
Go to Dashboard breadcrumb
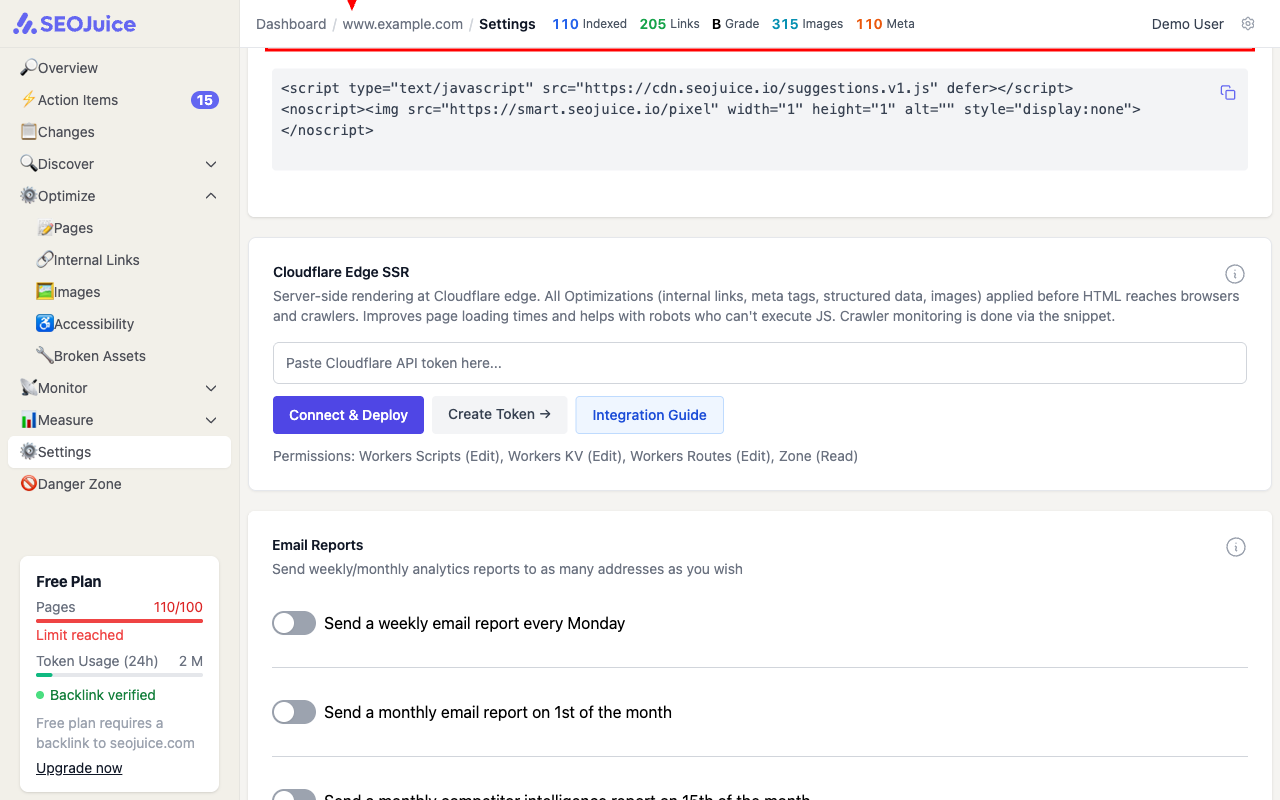[291, 24]
